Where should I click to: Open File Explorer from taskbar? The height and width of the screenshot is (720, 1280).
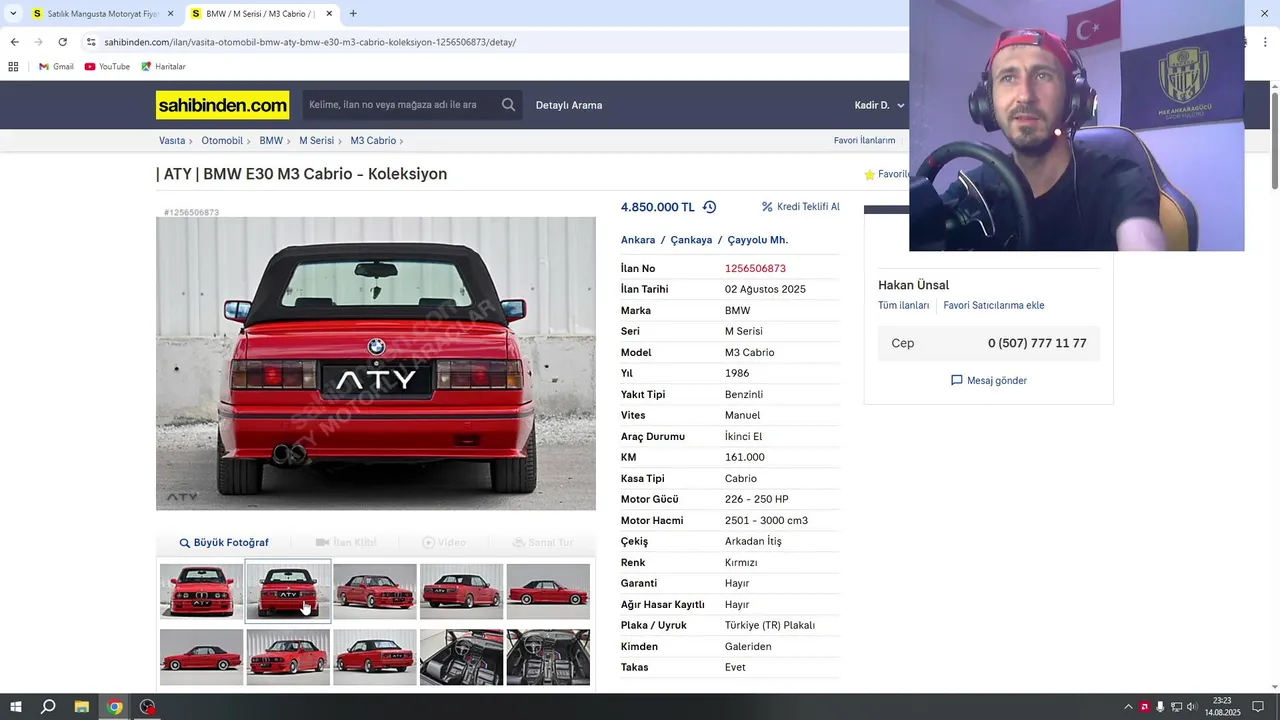pyautogui.click(x=82, y=707)
